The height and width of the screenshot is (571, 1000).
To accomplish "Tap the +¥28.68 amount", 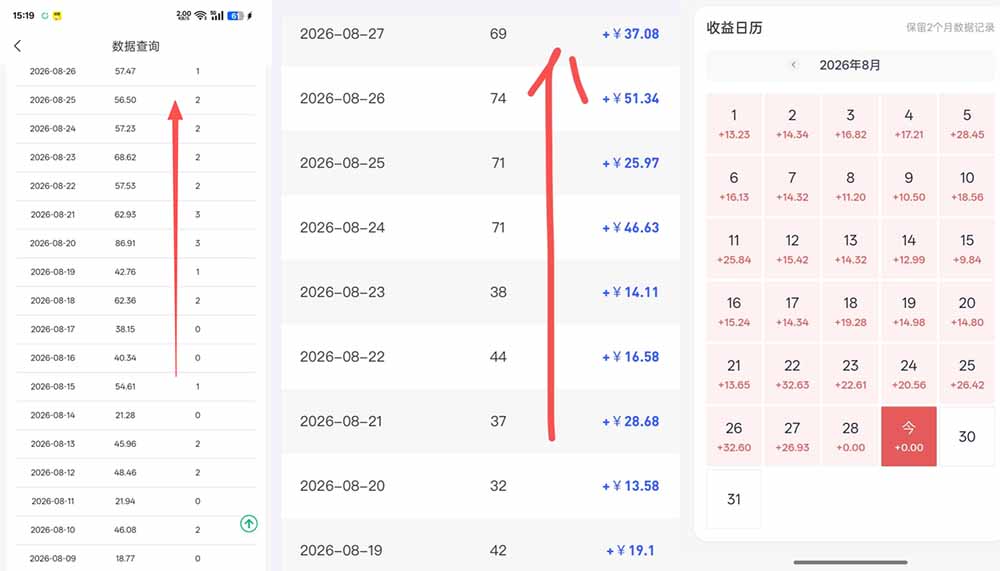I will 630,421.
